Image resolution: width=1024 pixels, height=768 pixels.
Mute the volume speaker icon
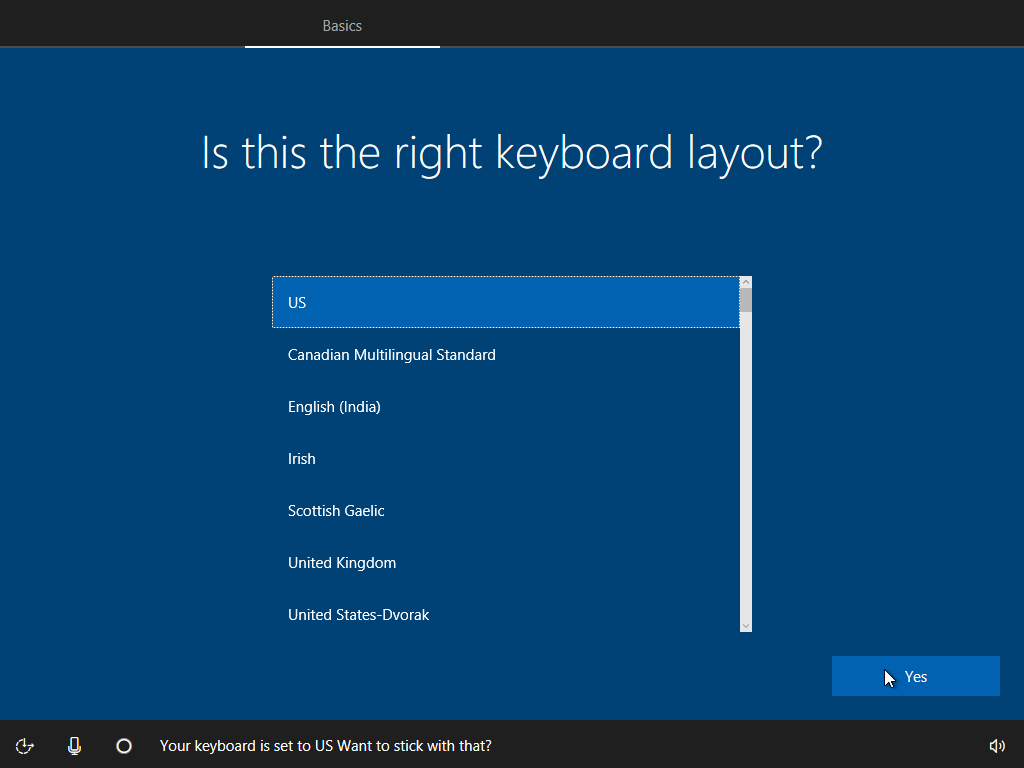[x=997, y=746]
